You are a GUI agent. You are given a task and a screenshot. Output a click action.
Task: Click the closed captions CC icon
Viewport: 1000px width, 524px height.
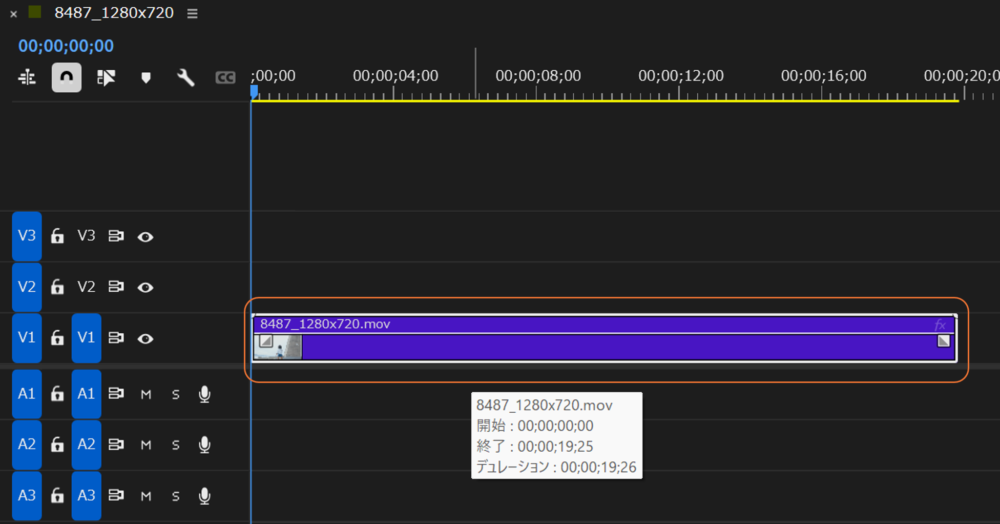(225, 78)
